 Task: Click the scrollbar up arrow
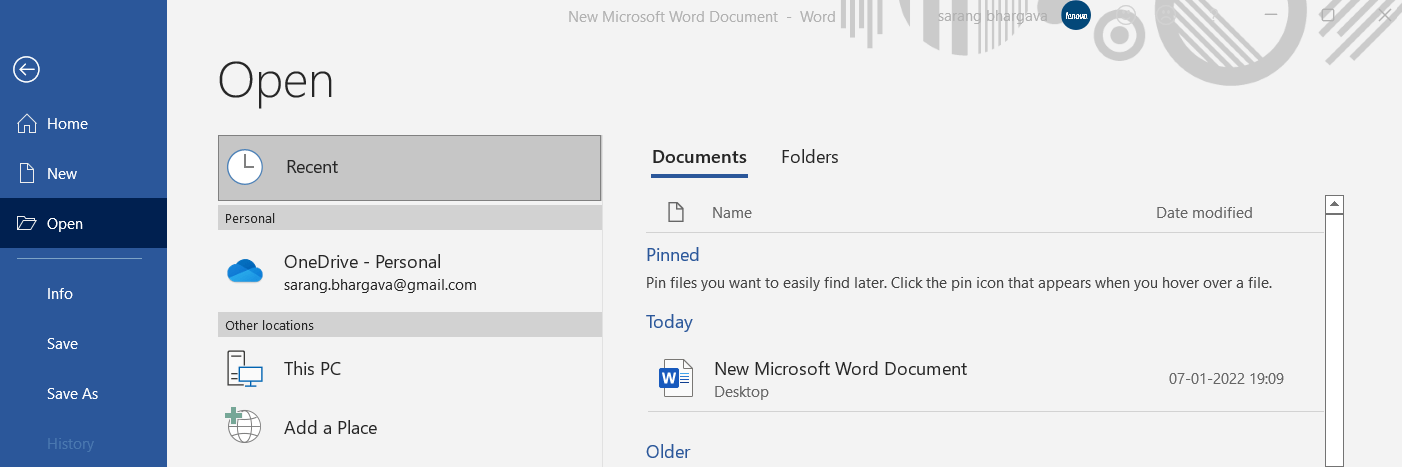coord(1333,204)
